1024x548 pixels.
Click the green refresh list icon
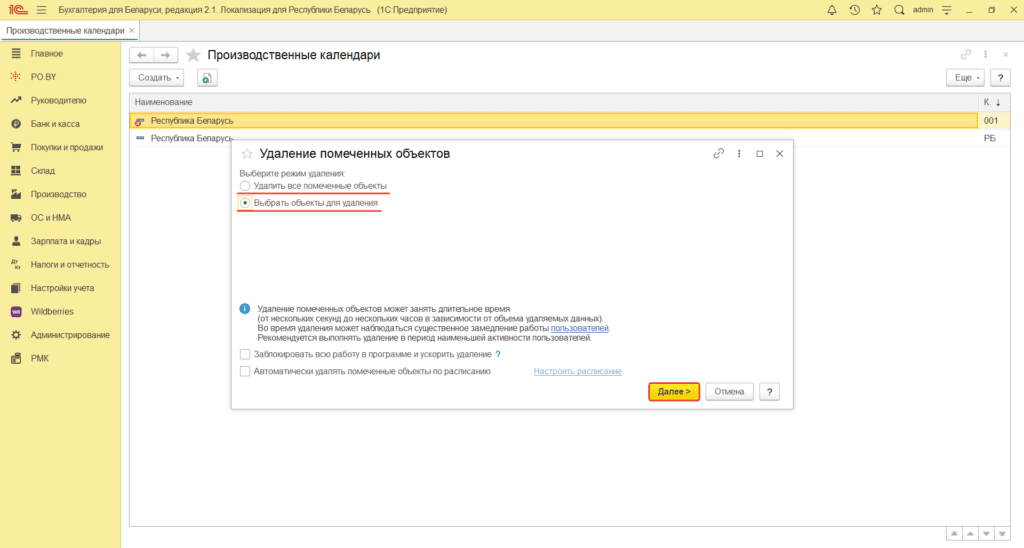pyautogui.click(x=206, y=78)
